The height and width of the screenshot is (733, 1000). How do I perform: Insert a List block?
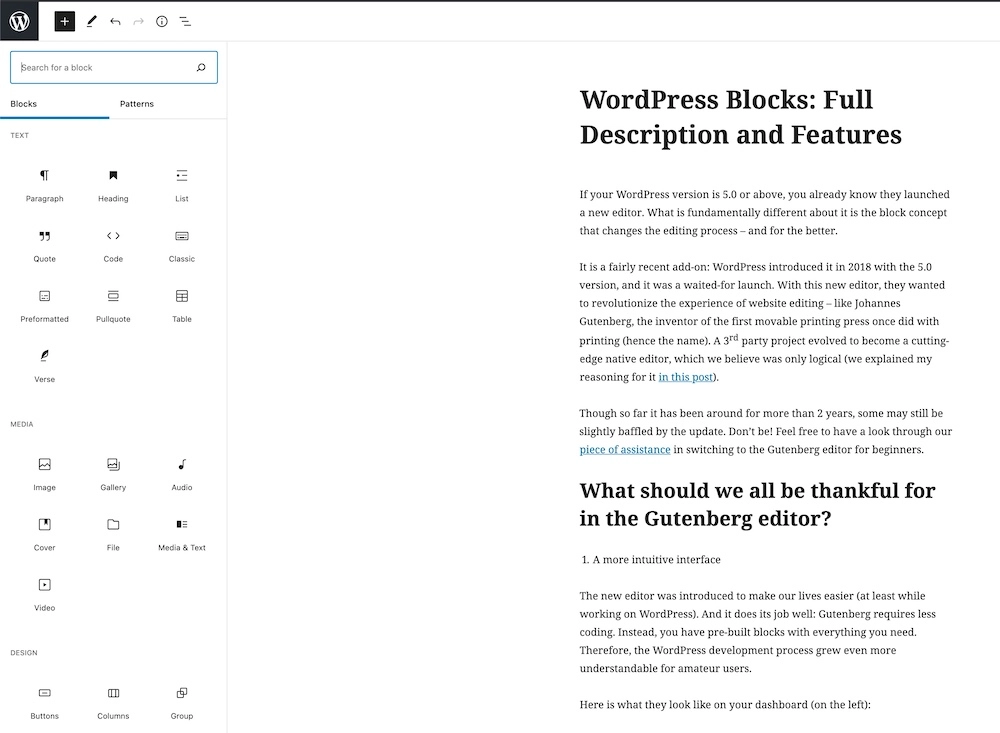tap(182, 185)
